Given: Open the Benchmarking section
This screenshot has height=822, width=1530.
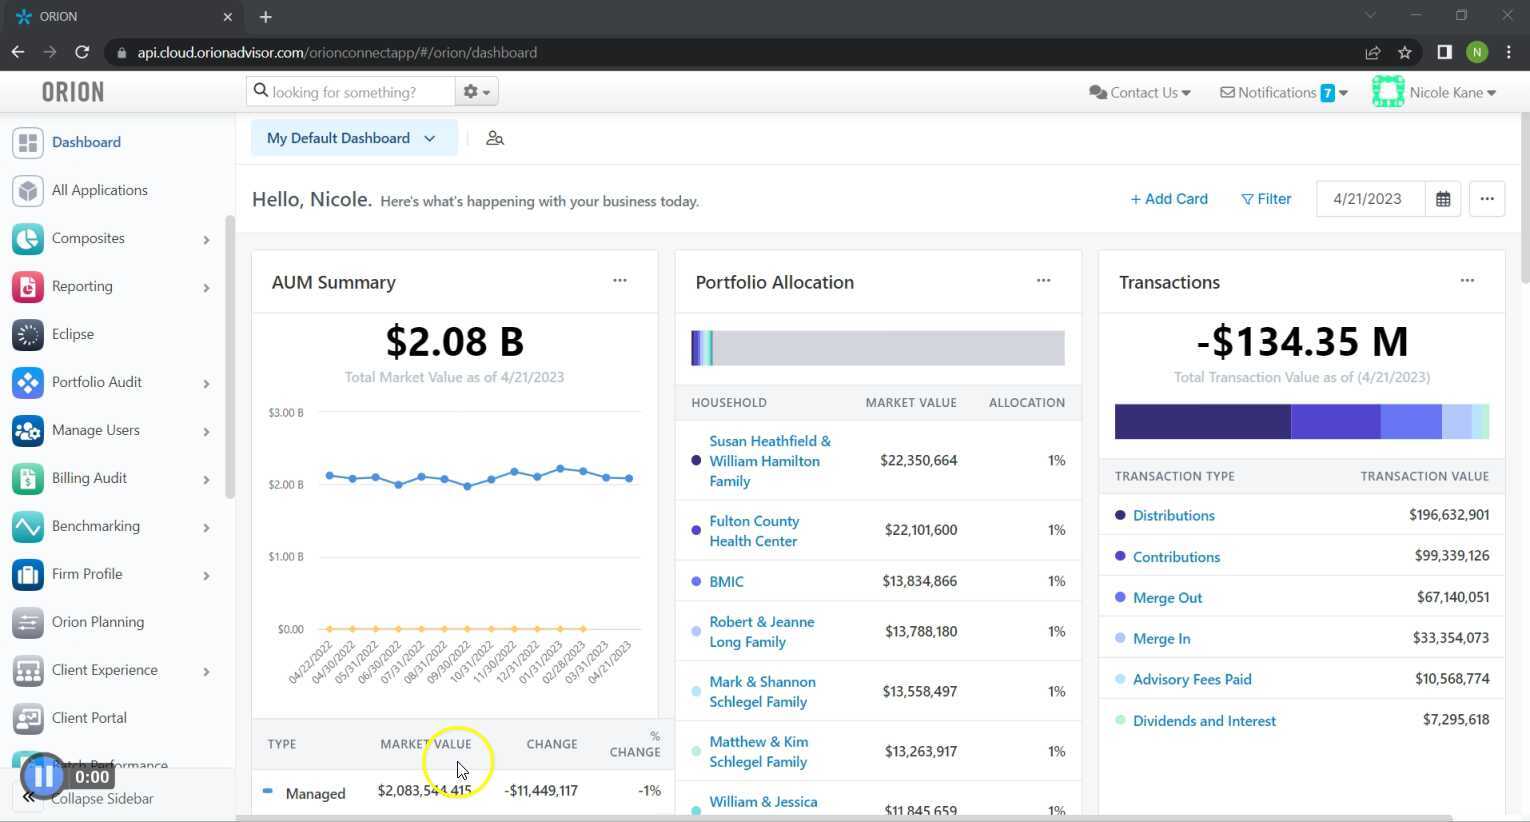Looking at the screenshot, I should coord(95,526).
